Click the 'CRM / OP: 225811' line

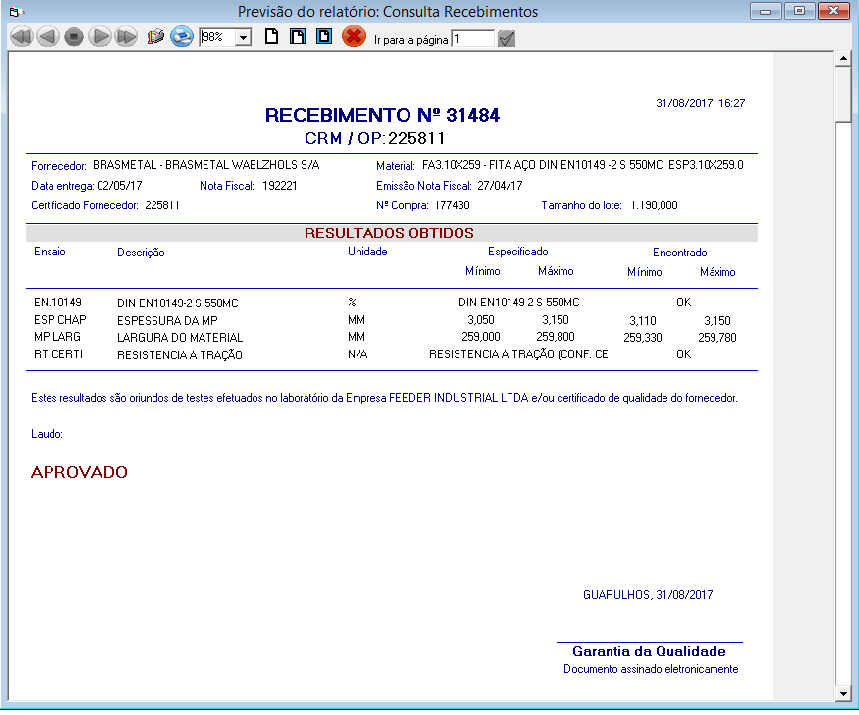[x=375, y=138]
